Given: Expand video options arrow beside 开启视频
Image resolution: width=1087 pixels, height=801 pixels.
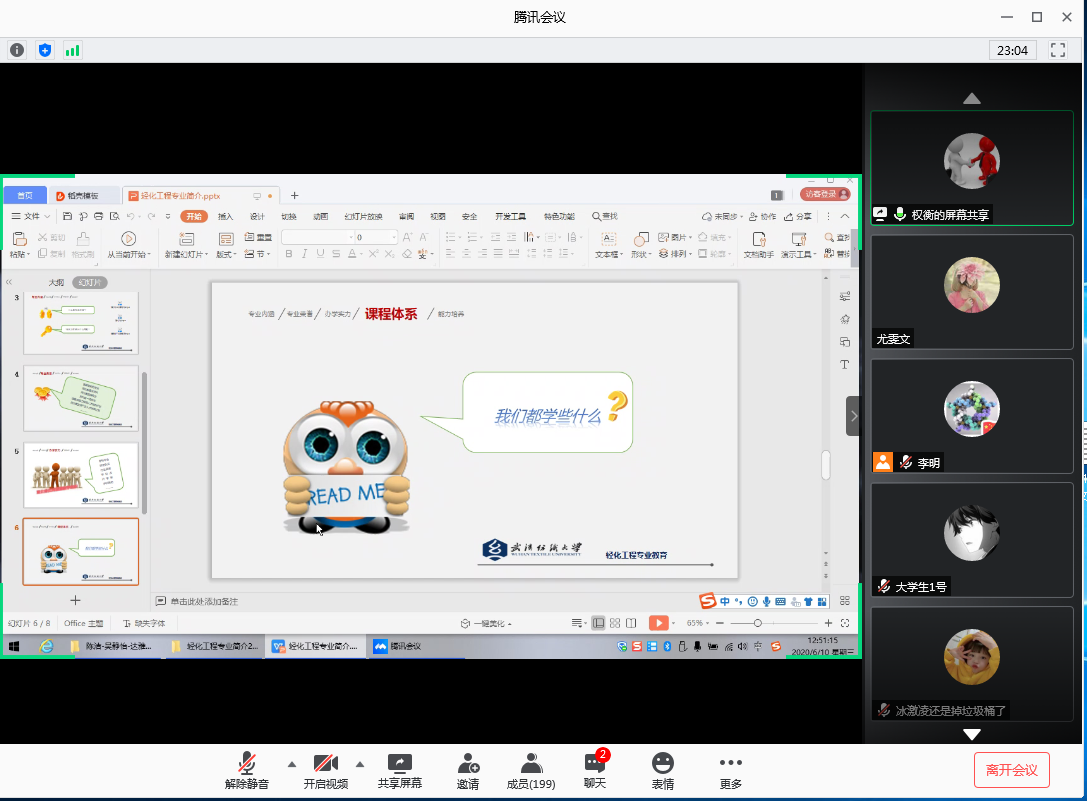Looking at the screenshot, I should tap(359, 764).
